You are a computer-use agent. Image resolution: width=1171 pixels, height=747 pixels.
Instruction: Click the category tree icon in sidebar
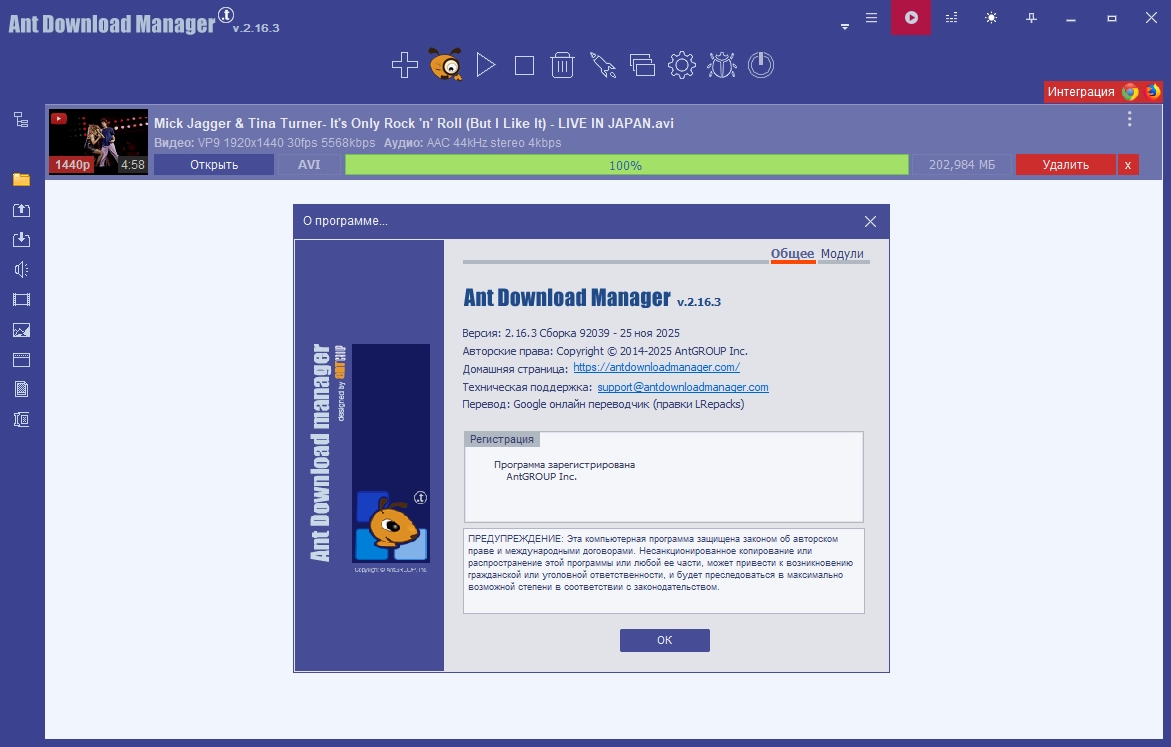[x=22, y=120]
